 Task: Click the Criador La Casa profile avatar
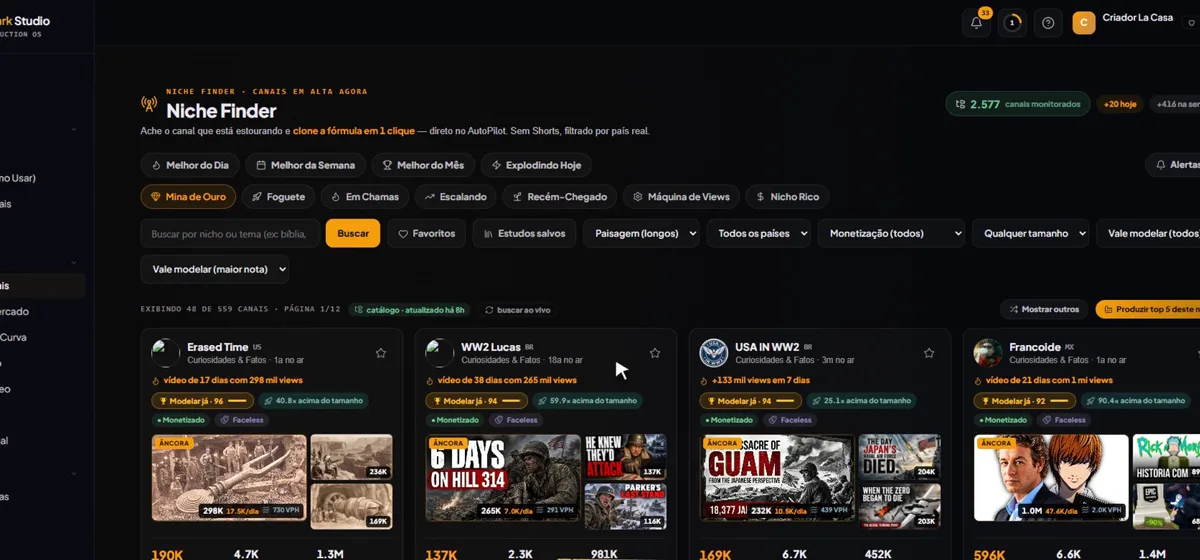click(x=1084, y=23)
